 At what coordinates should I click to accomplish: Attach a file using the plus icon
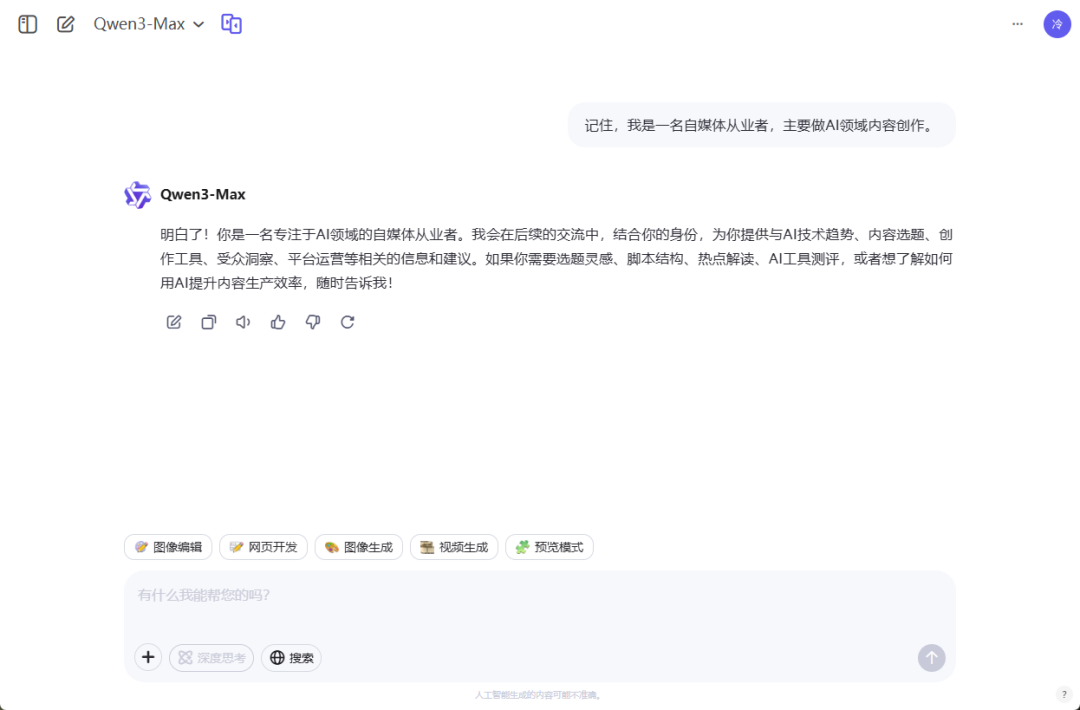click(148, 657)
